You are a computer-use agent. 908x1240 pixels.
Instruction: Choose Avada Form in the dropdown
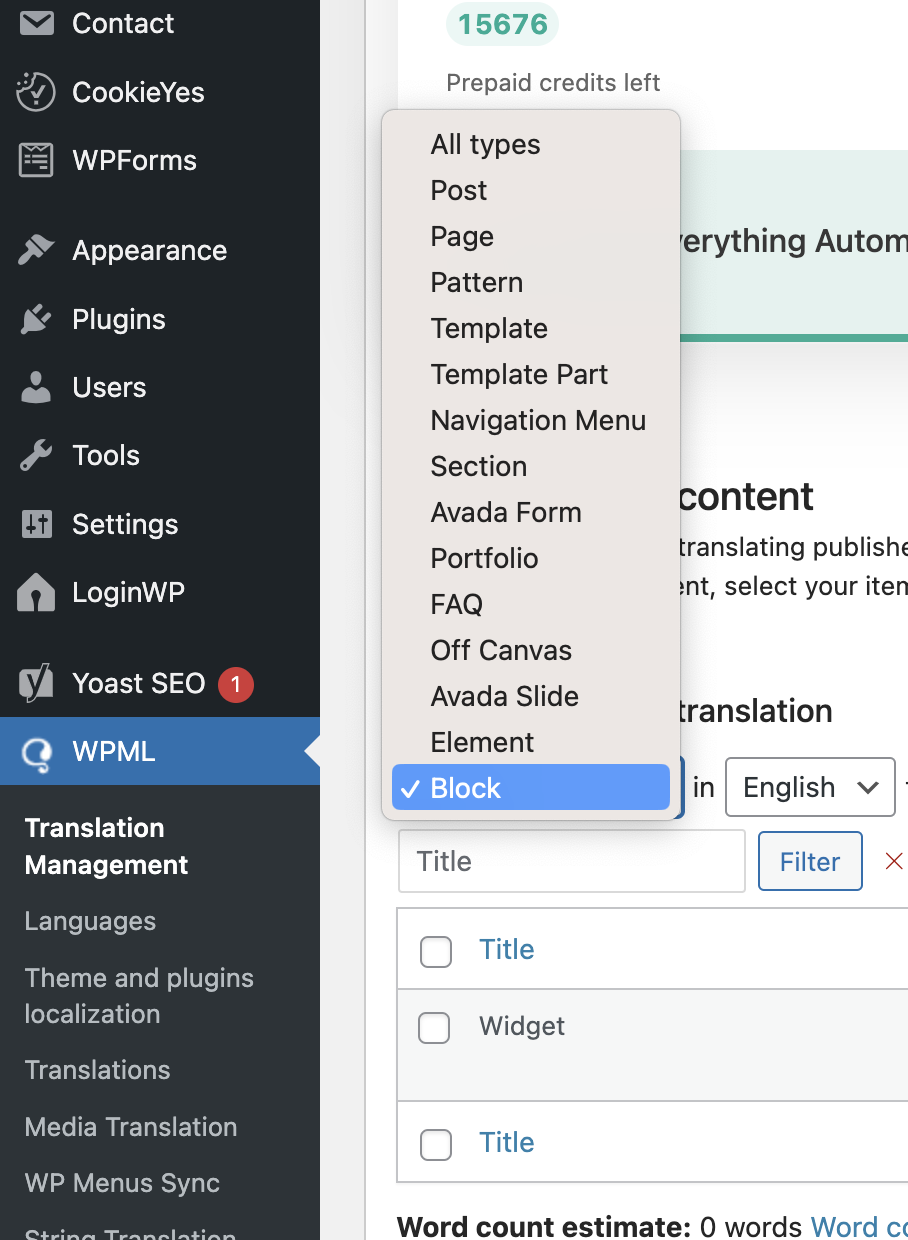tap(531, 512)
